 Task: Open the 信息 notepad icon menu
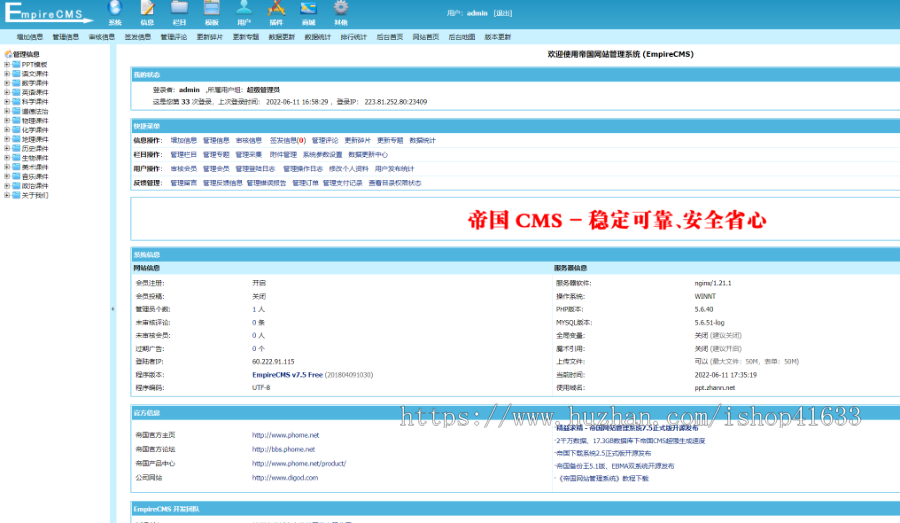click(x=148, y=11)
